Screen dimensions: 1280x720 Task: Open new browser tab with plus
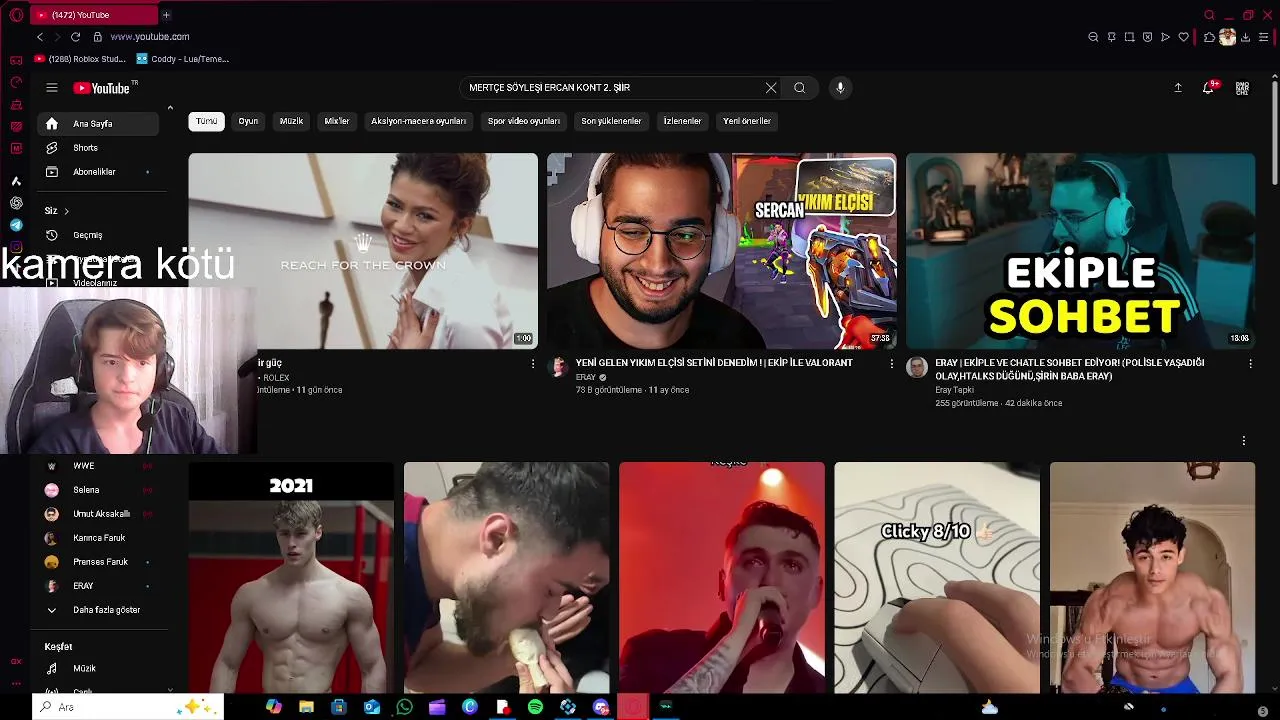pos(166,15)
